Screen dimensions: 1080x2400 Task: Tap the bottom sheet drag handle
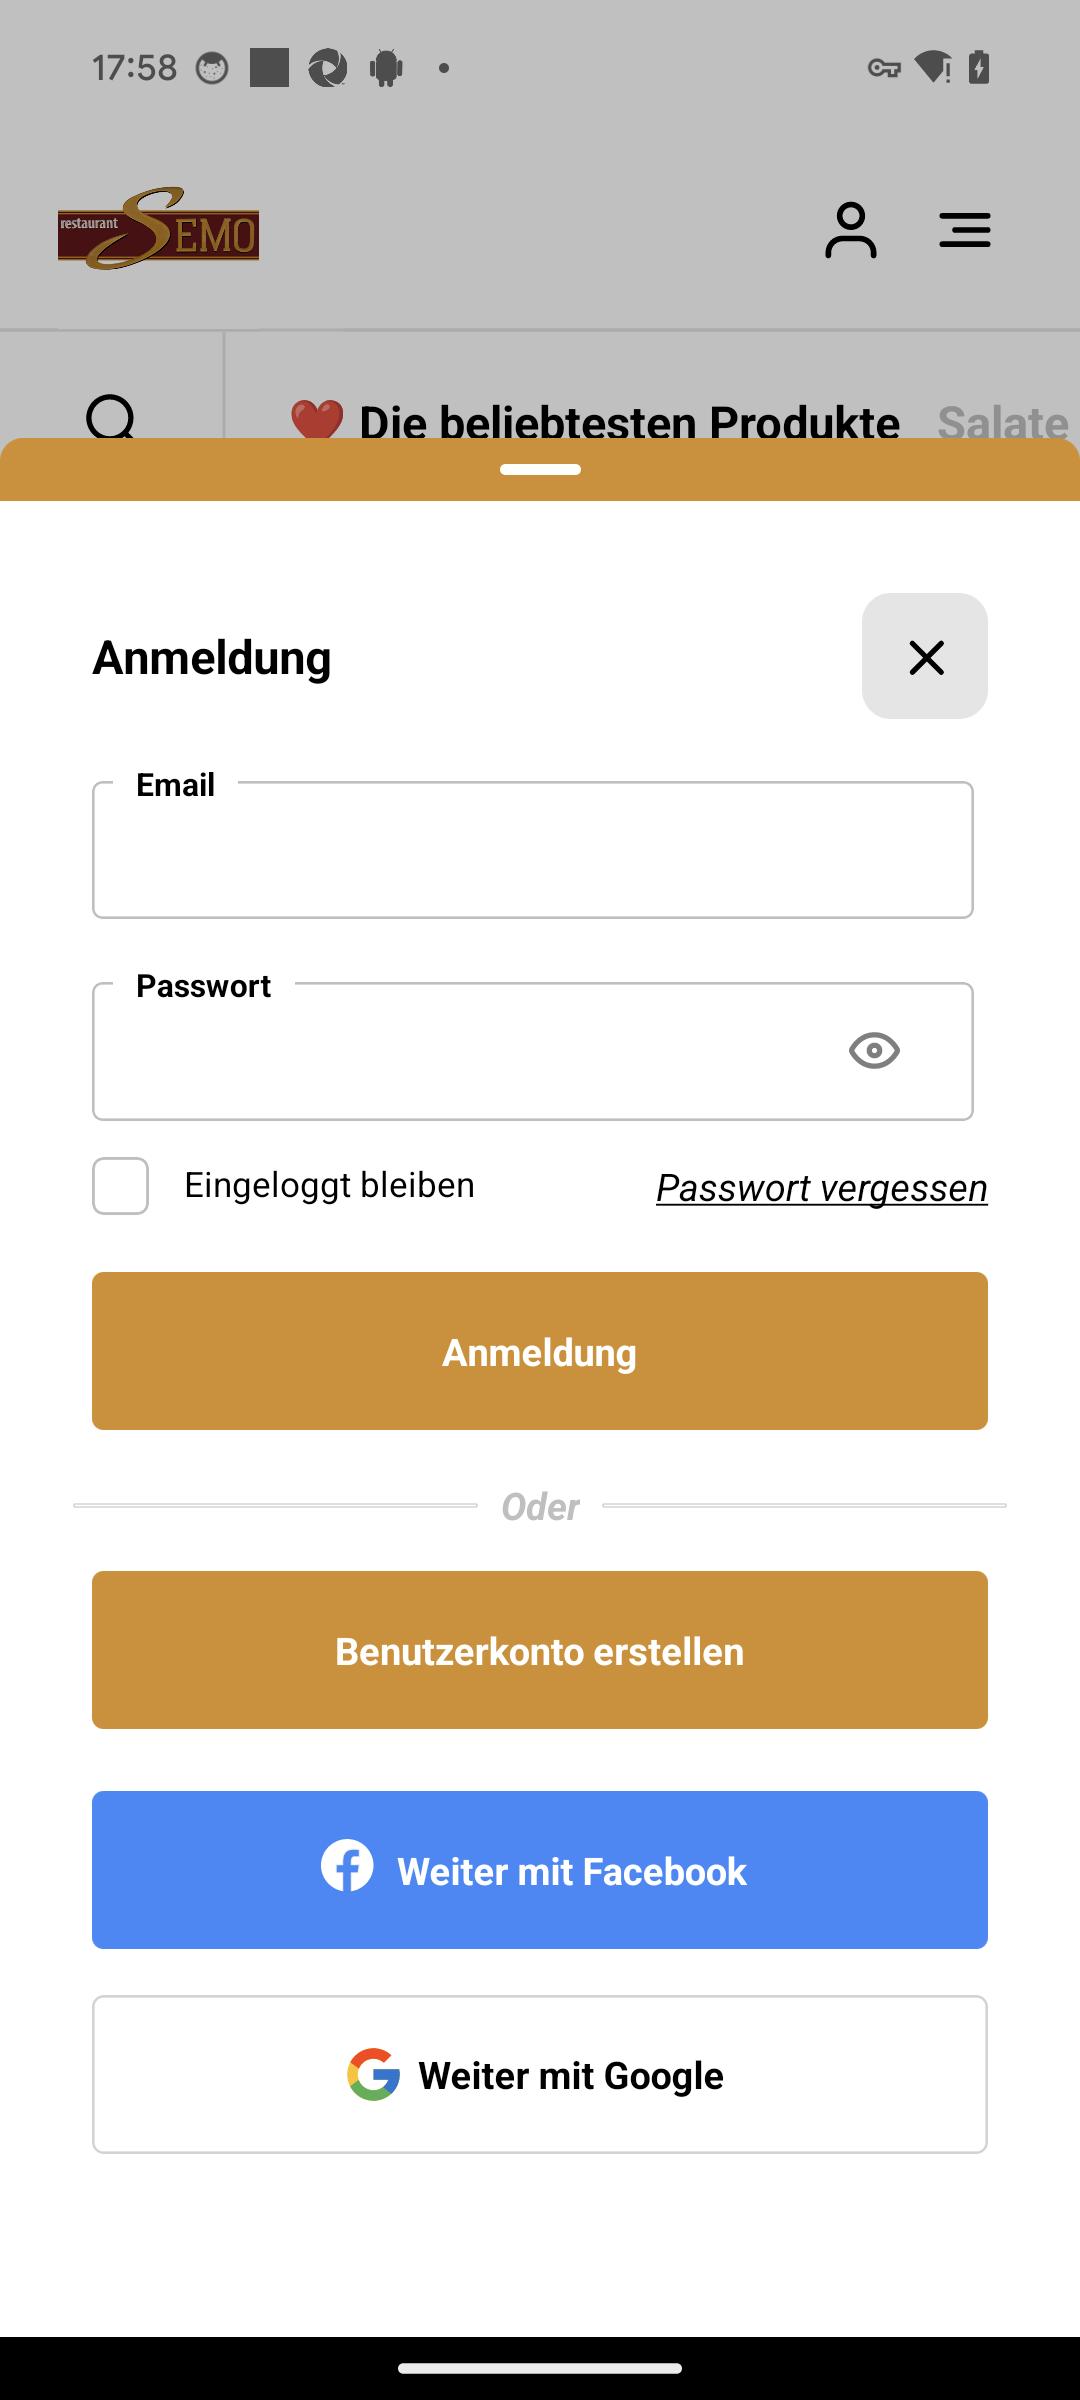click(540, 469)
